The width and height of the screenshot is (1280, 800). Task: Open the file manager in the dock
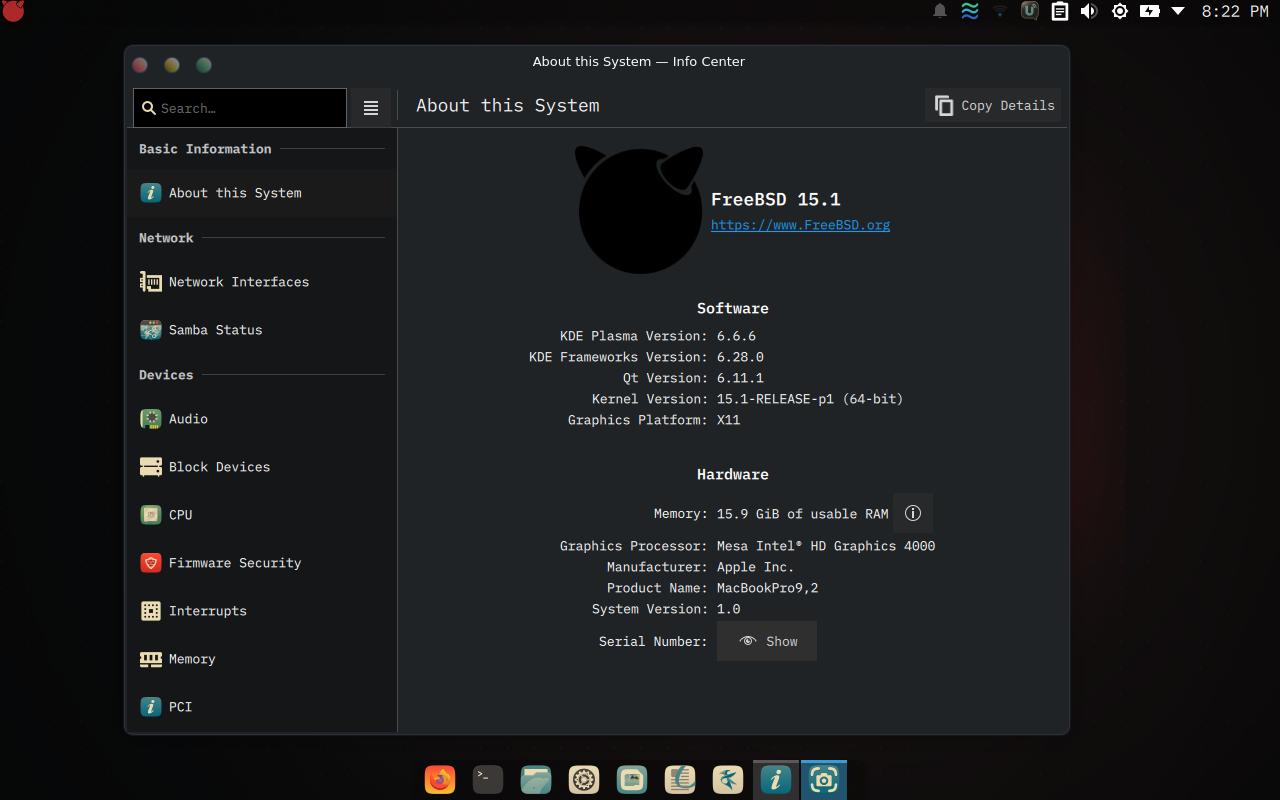(x=536, y=779)
